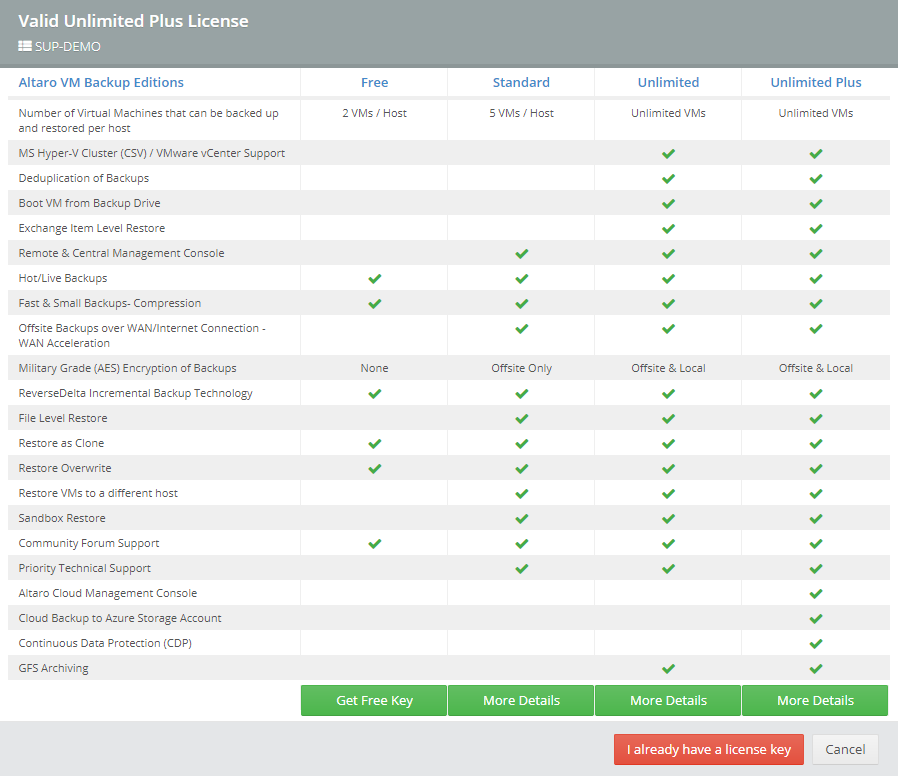Image resolution: width=898 pixels, height=776 pixels.
Task: Click the Remote & Central Management checkmark under Standard
Action: click(521, 253)
